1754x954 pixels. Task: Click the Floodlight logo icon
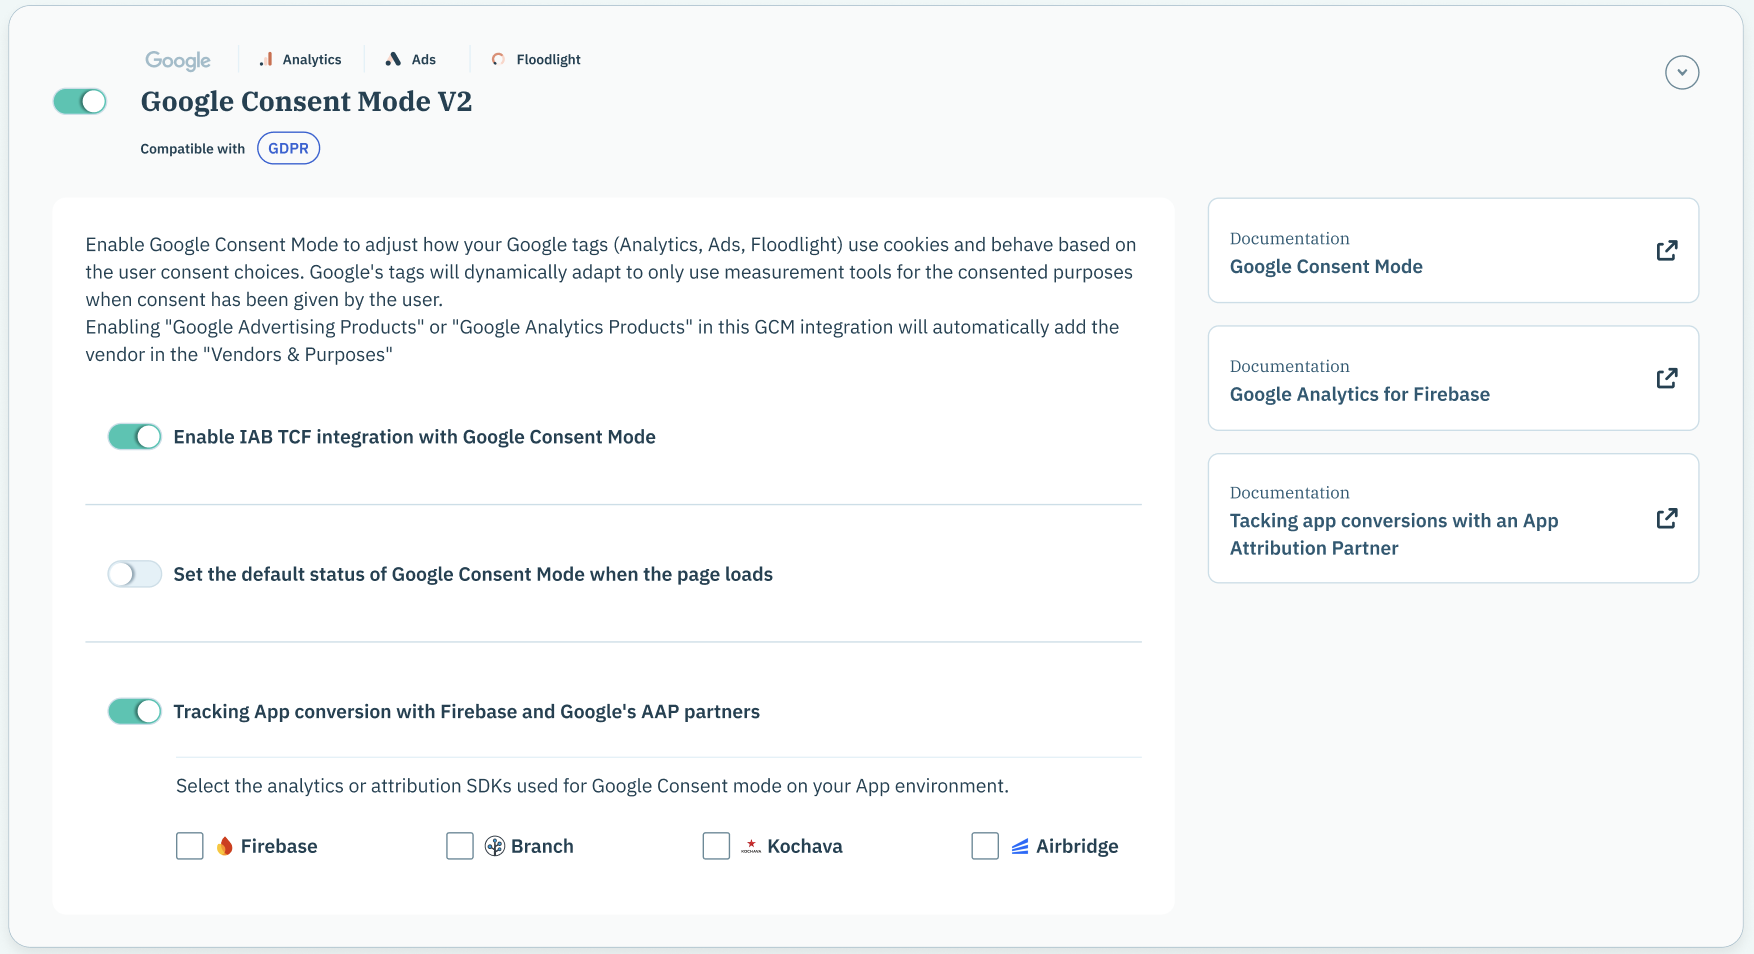(498, 60)
